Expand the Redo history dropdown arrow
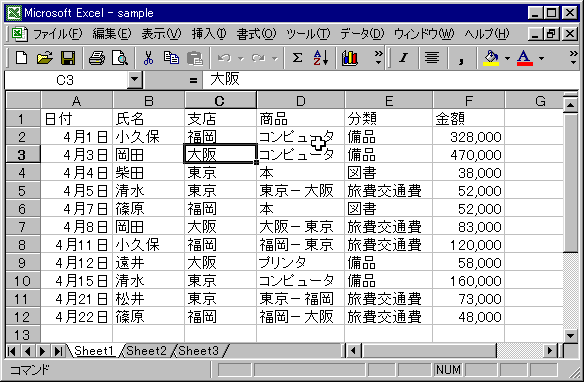Screen dimensions: 584x382 click(275, 58)
